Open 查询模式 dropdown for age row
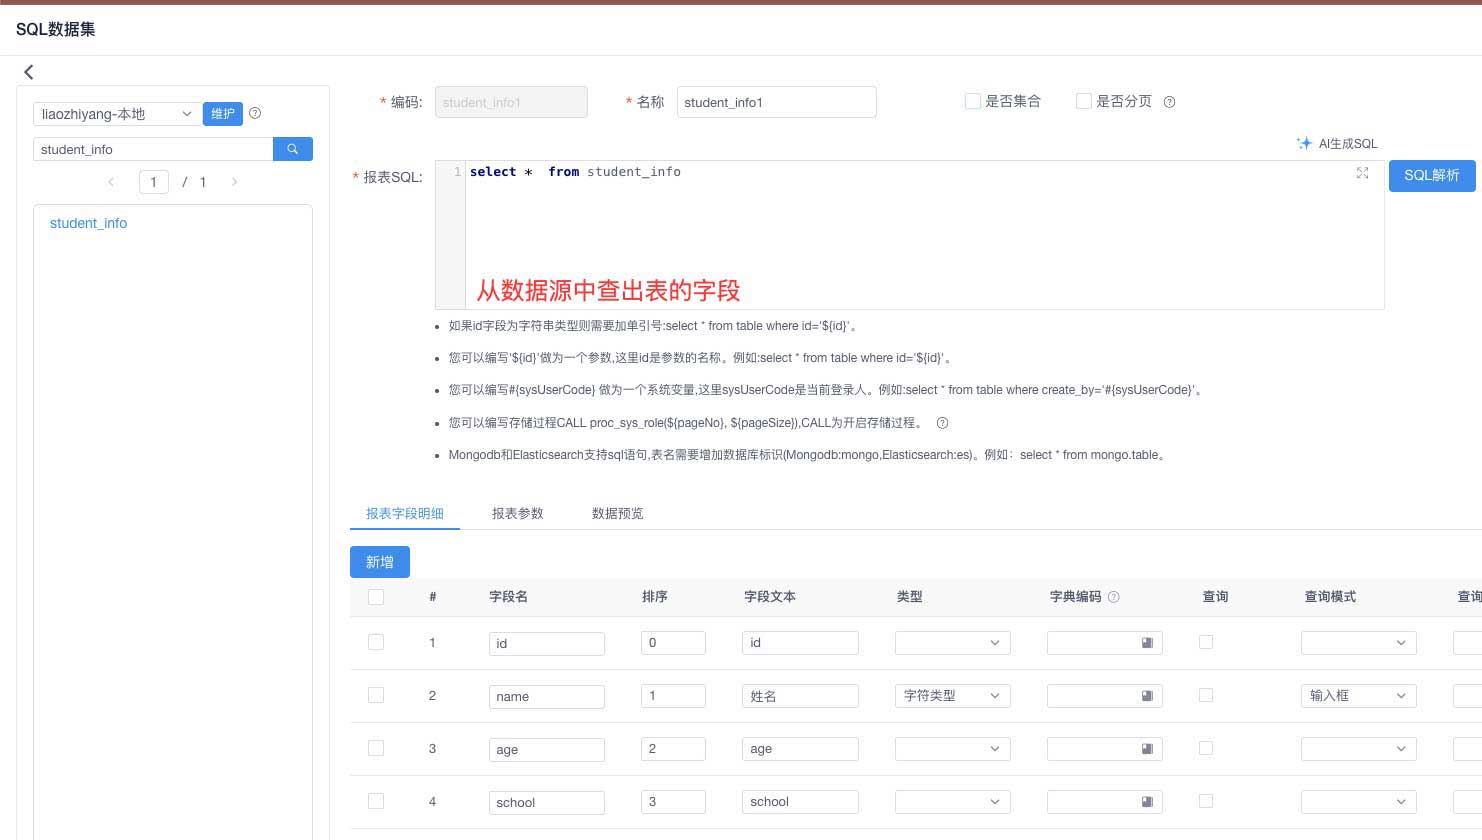Image resolution: width=1482 pixels, height=840 pixels. 1359,749
